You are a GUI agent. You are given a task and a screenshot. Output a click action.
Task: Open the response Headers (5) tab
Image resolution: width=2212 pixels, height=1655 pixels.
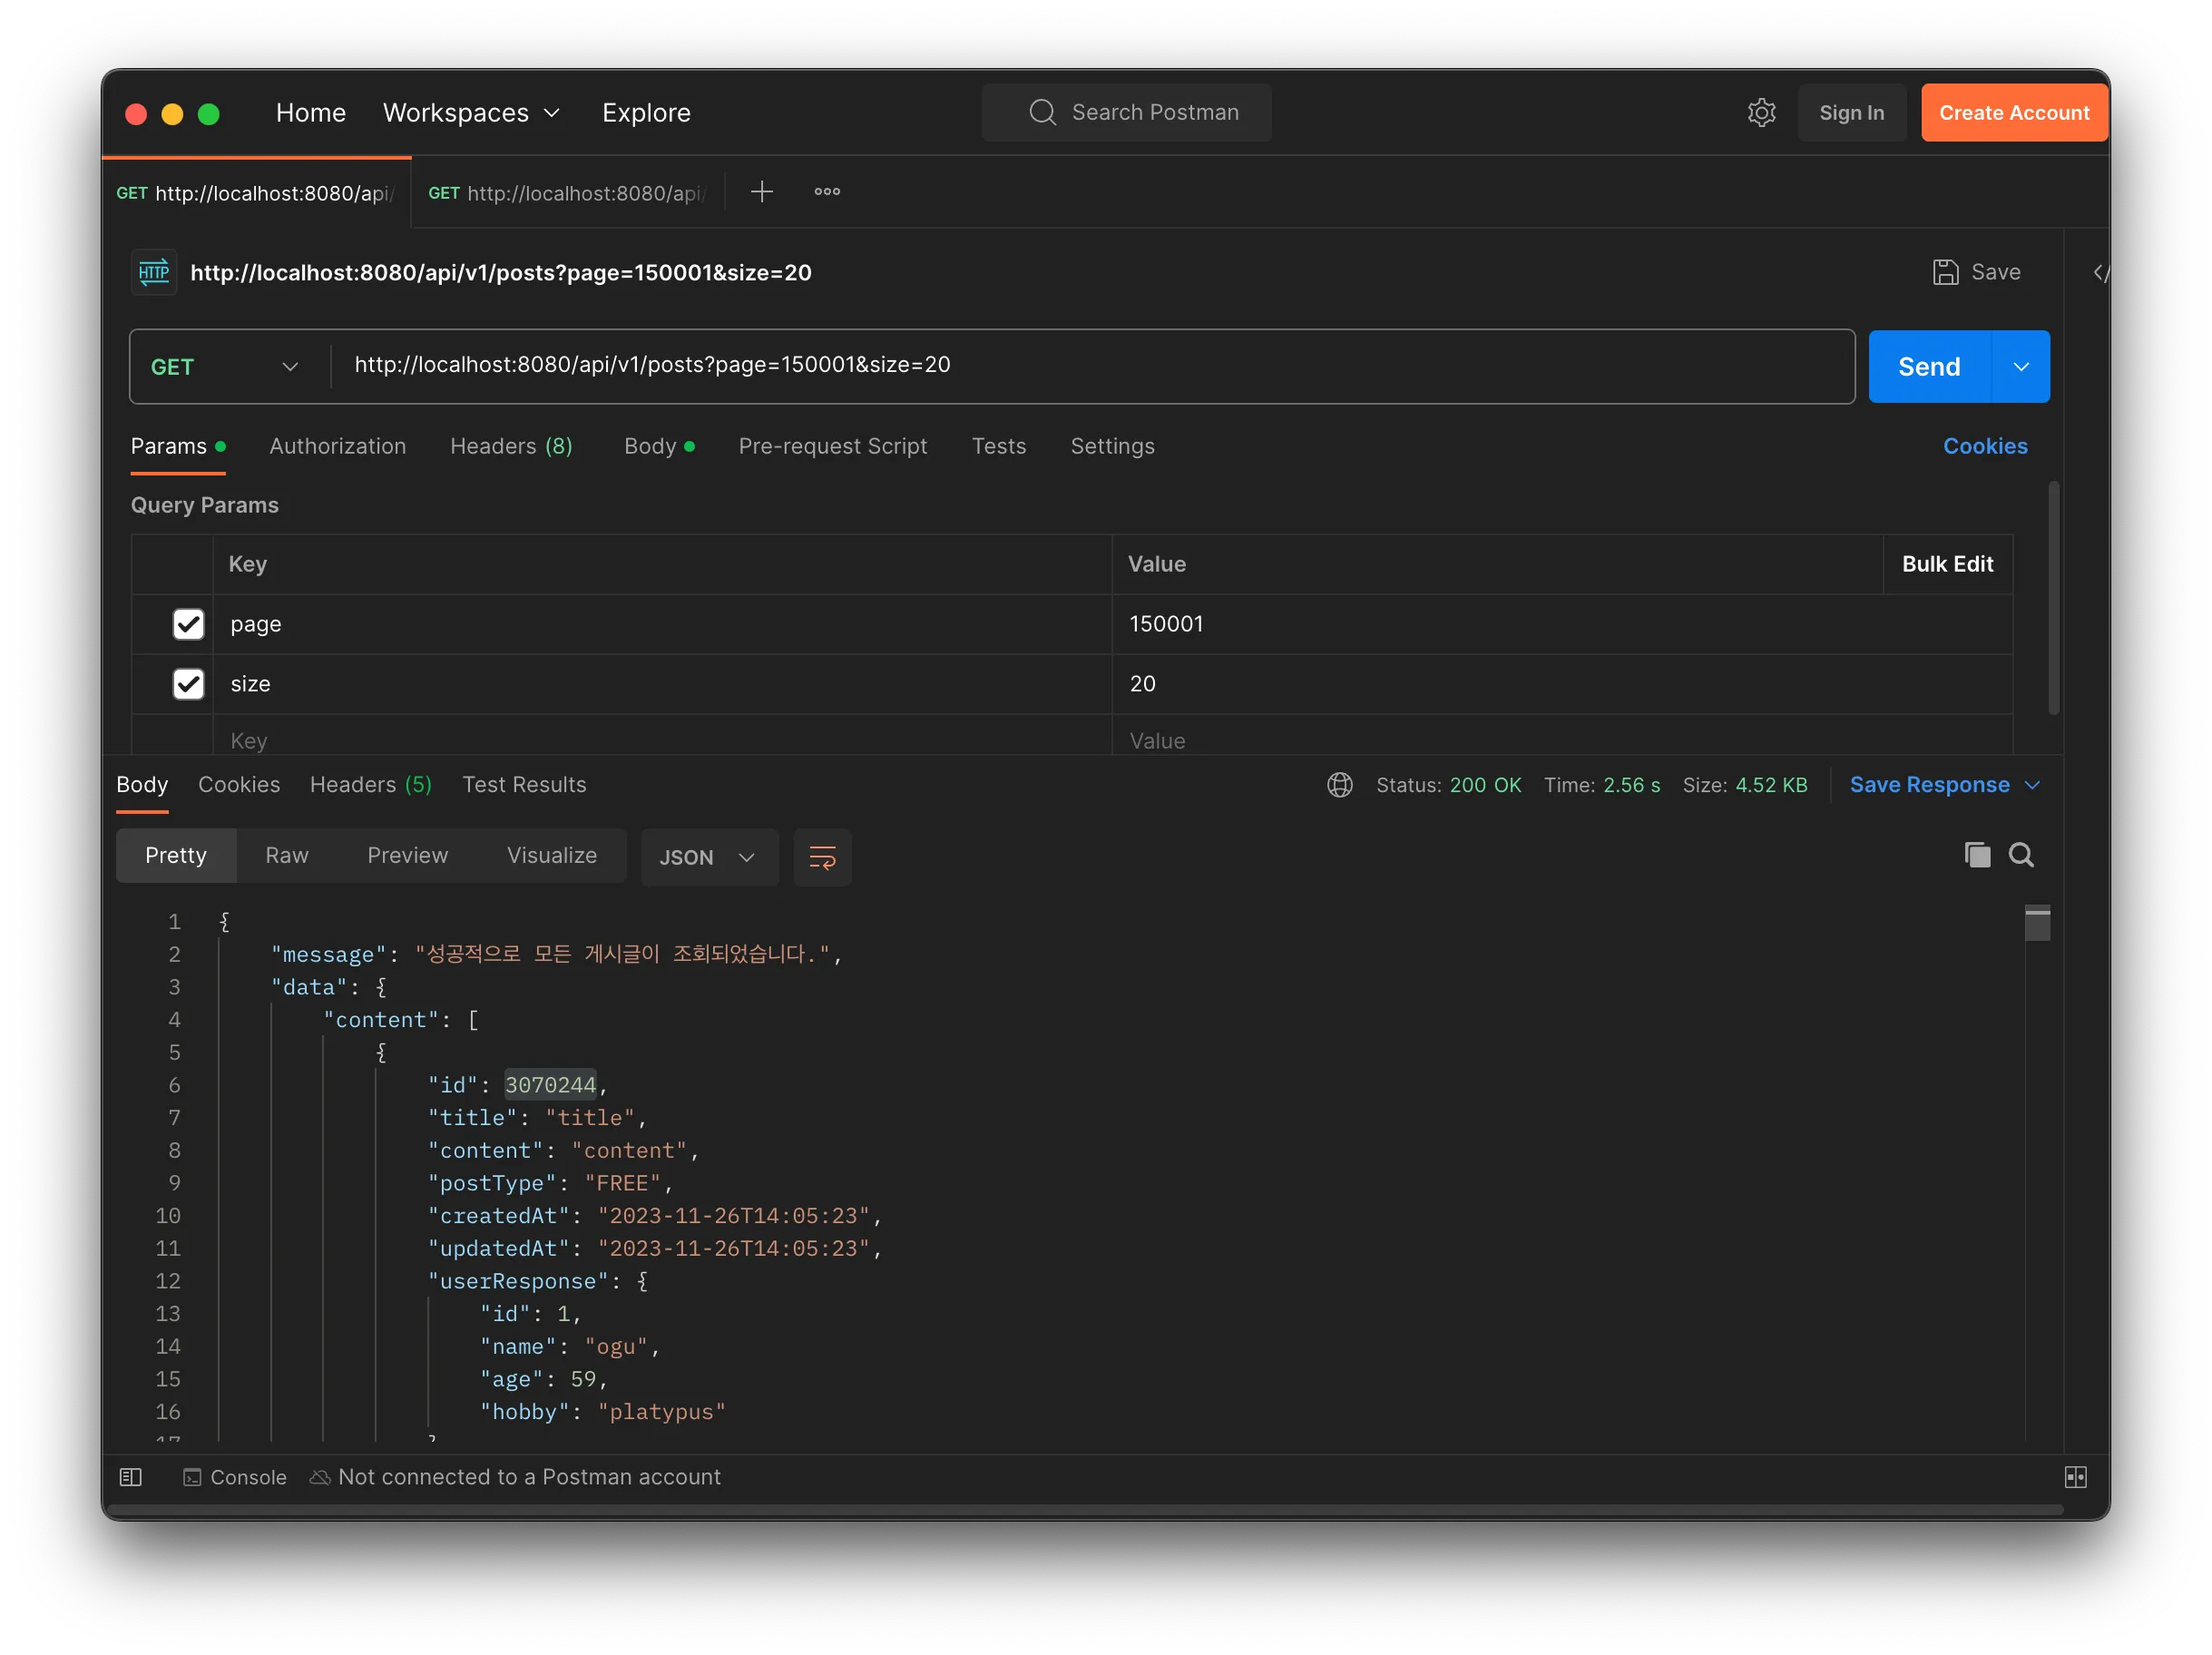click(x=370, y=785)
